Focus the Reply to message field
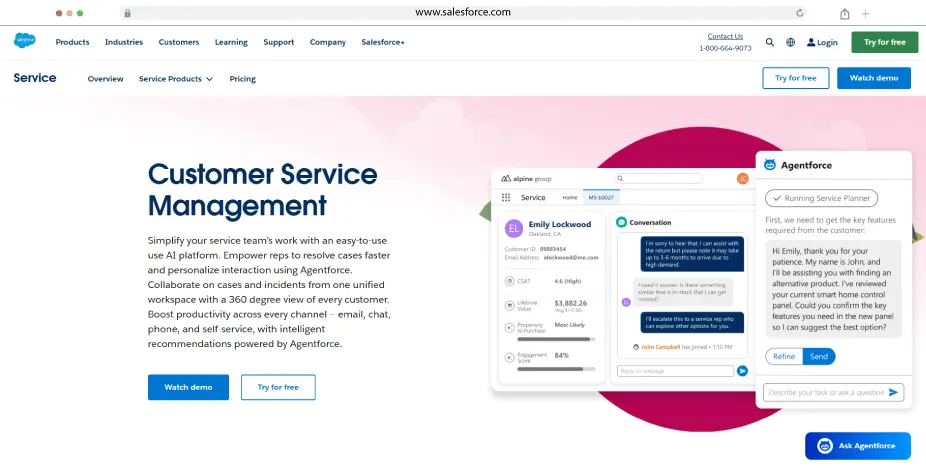 click(676, 371)
